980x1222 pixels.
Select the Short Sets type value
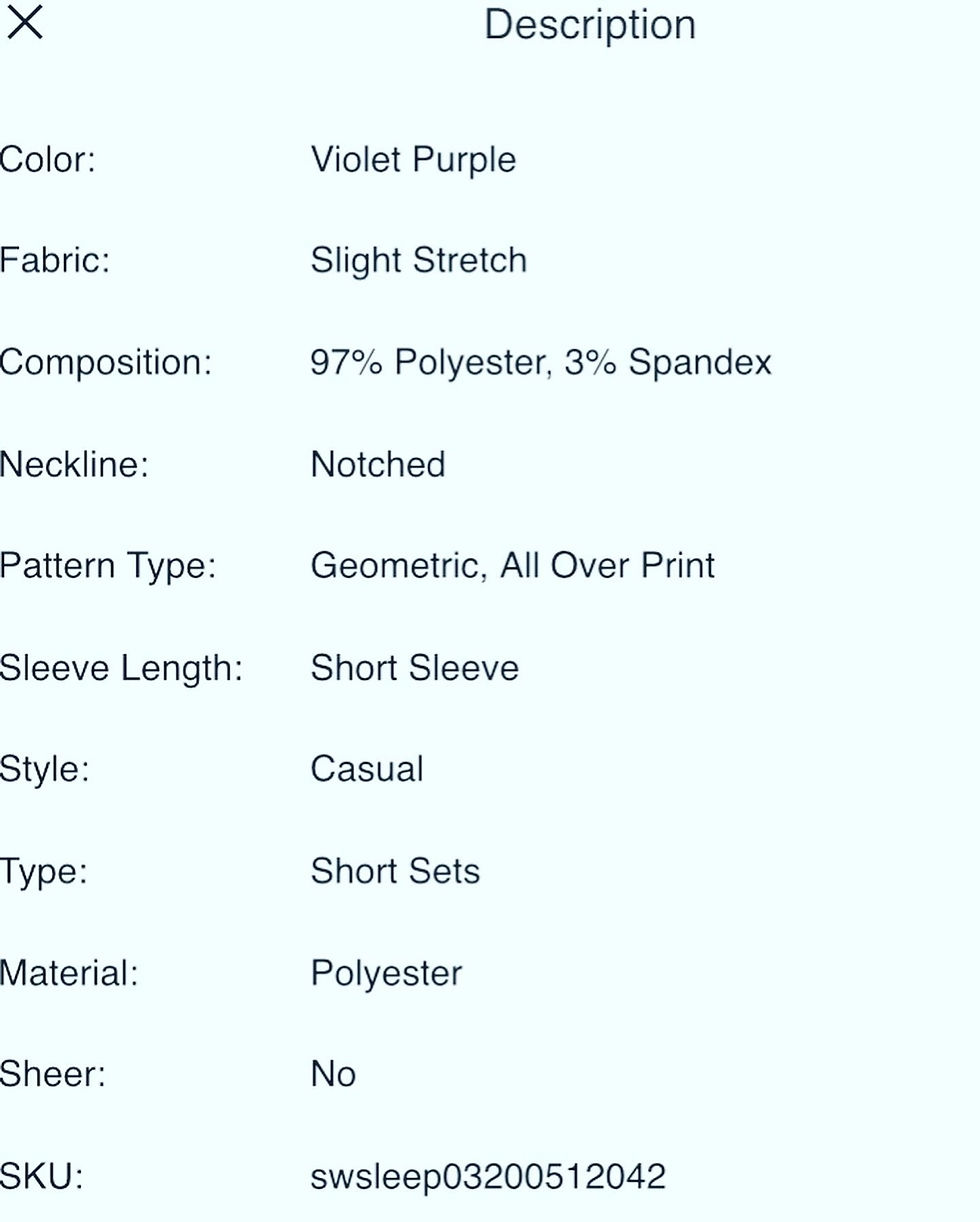(395, 871)
